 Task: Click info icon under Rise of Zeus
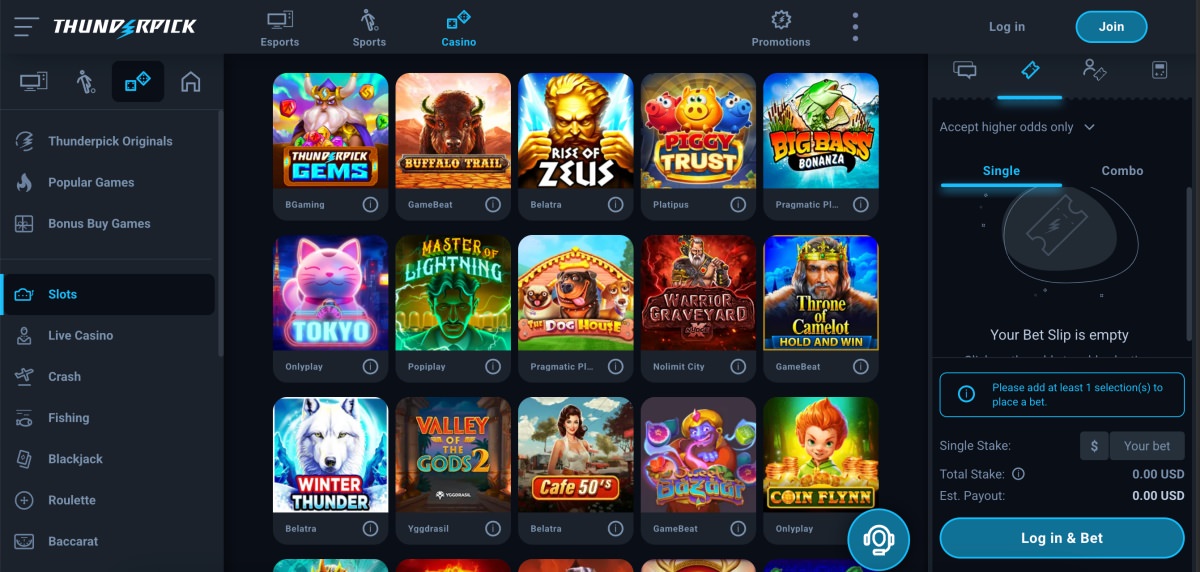(x=615, y=204)
